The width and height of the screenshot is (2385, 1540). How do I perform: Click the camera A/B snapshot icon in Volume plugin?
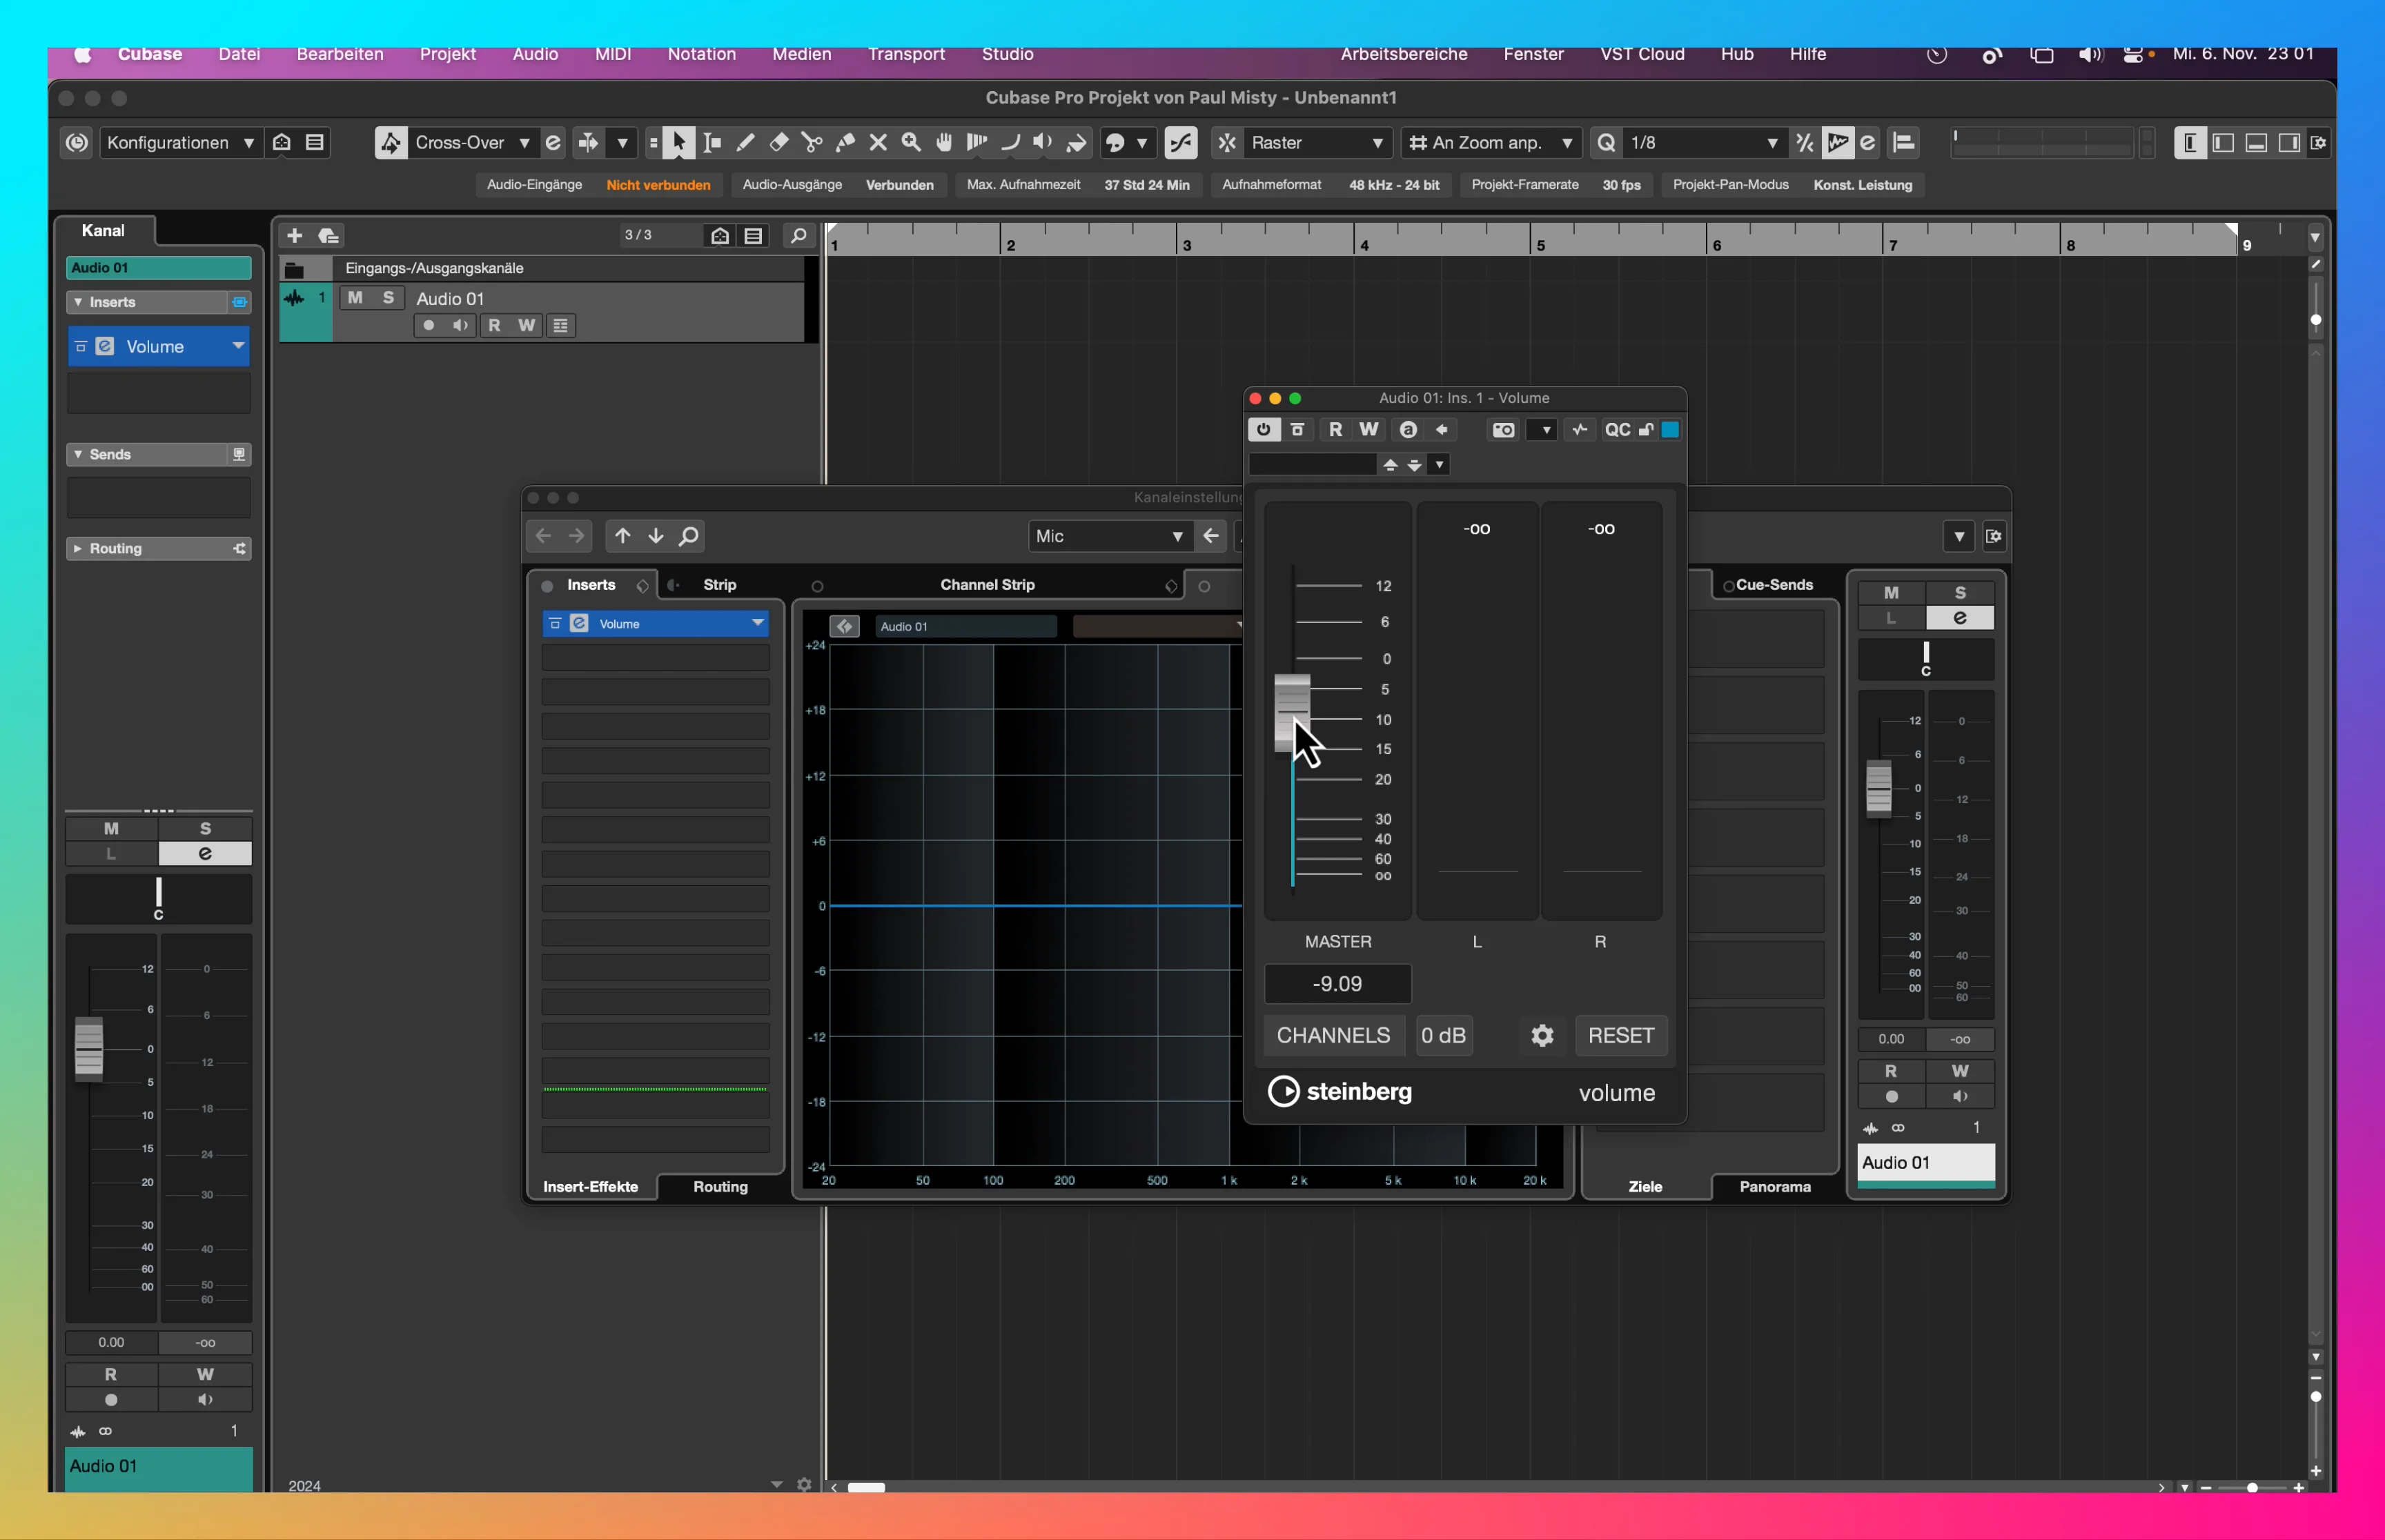coord(1503,430)
